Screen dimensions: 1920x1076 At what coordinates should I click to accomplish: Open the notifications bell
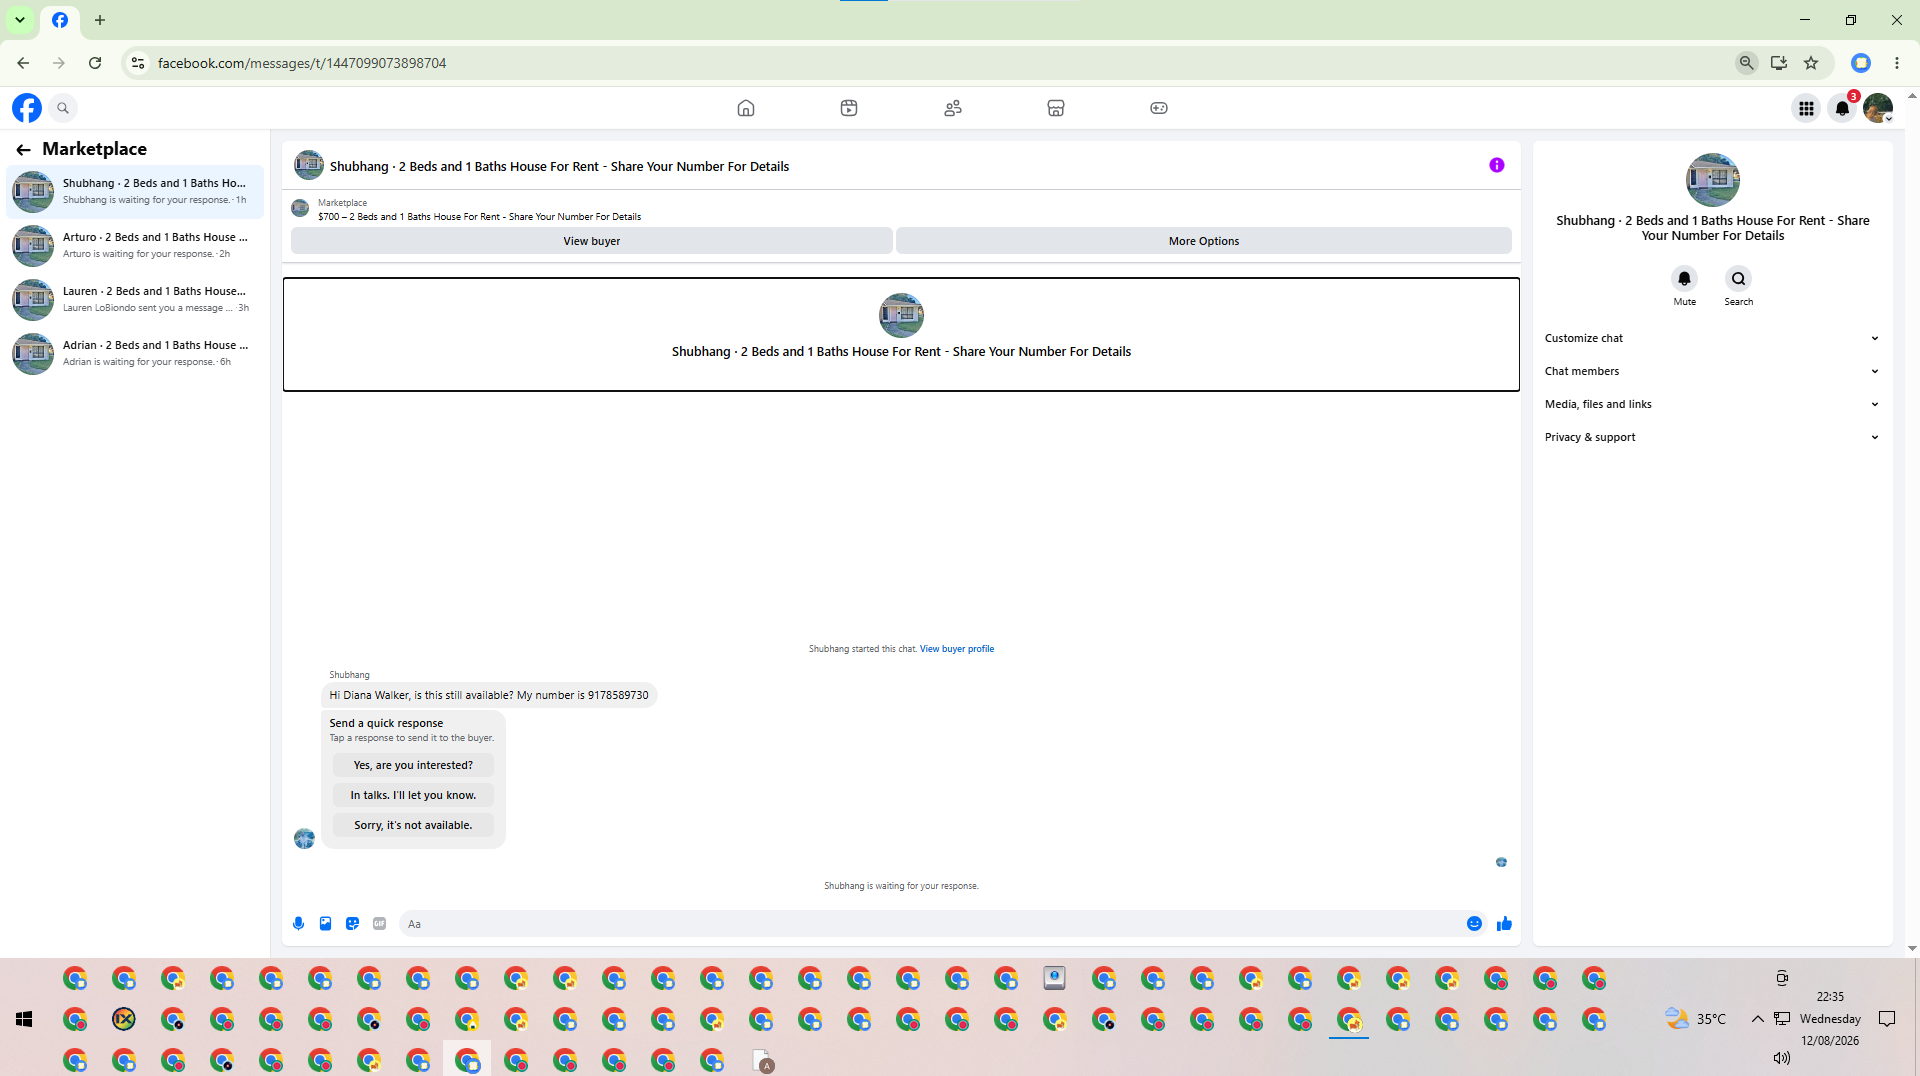1842,108
